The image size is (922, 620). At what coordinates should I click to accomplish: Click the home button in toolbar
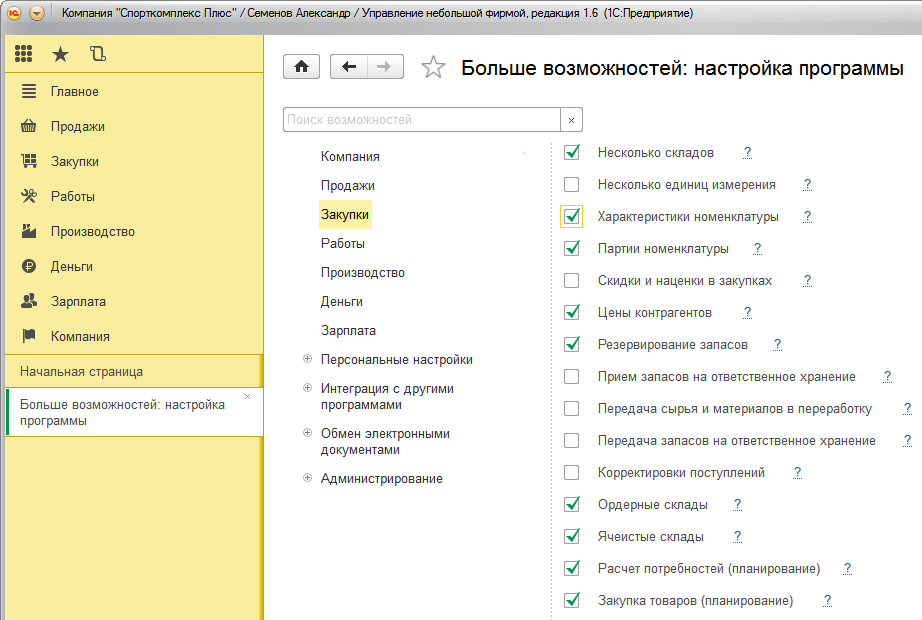coord(302,67)
